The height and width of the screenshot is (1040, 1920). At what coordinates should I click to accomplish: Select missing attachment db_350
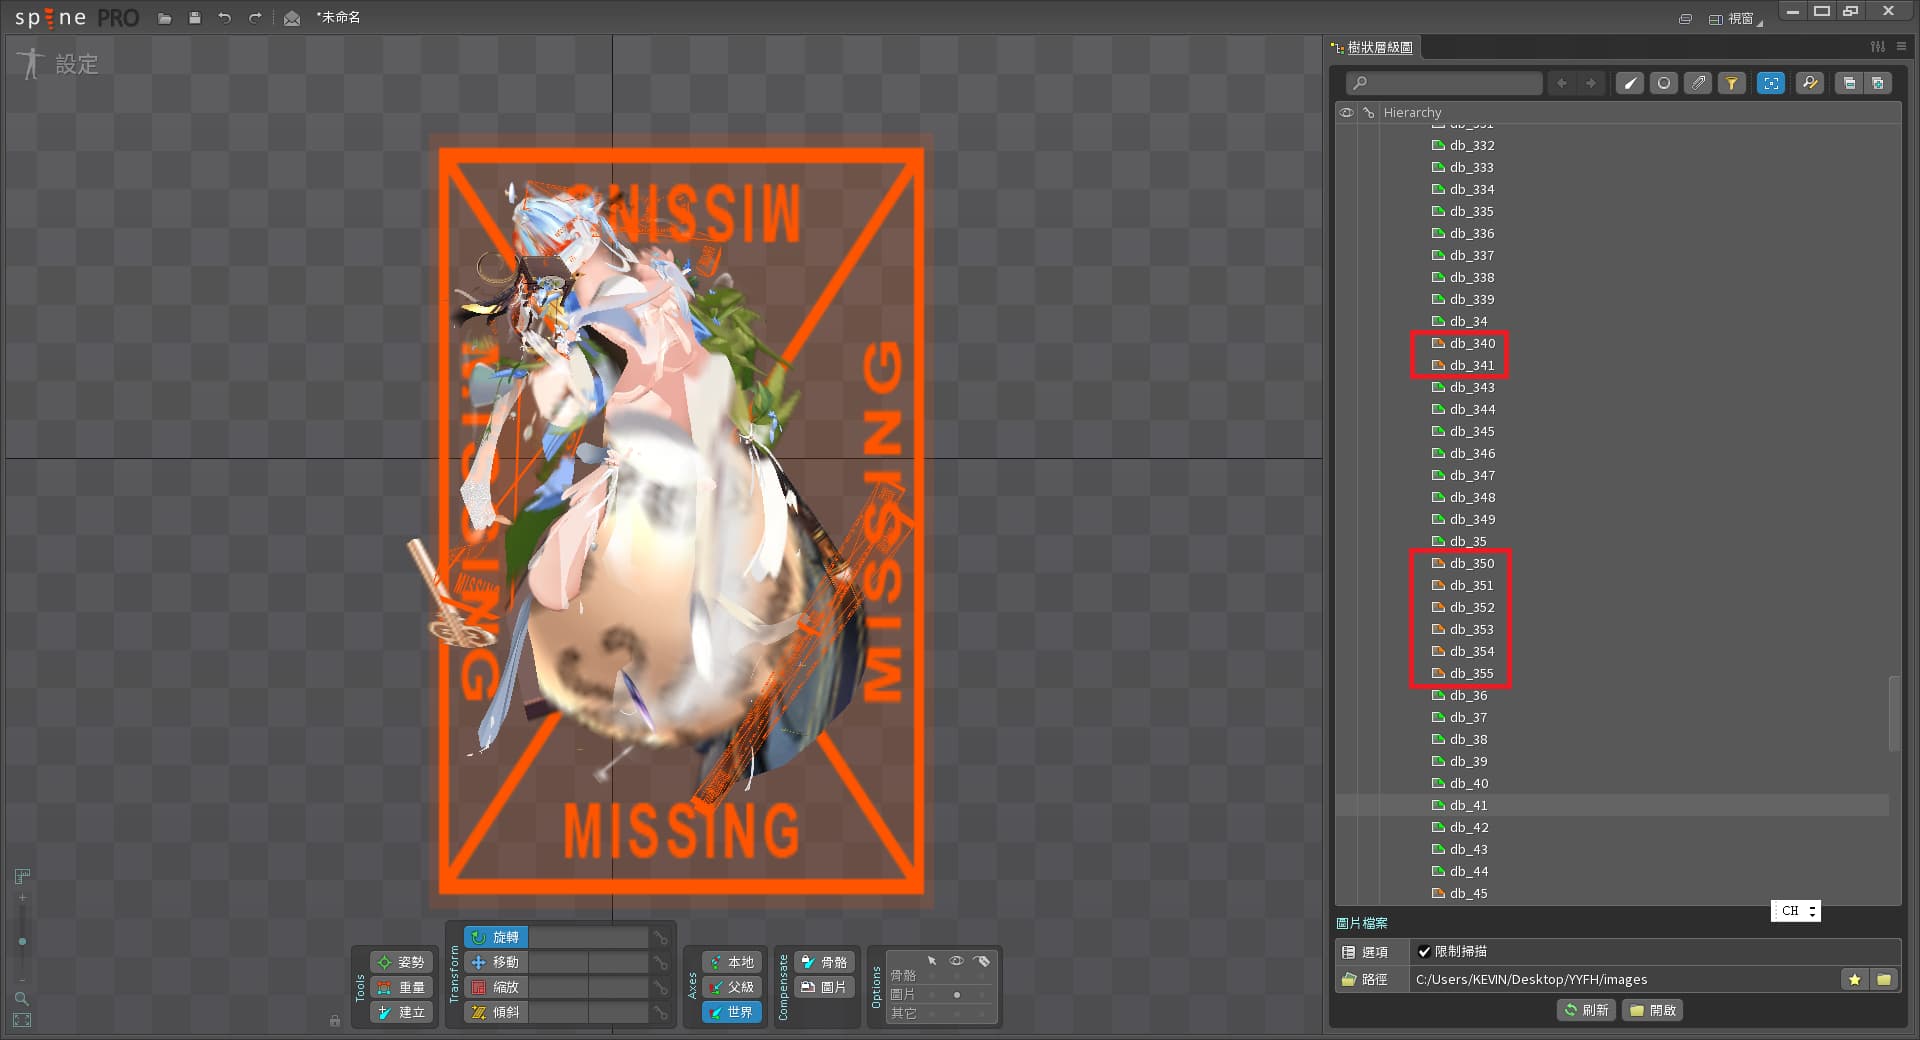1472,563
